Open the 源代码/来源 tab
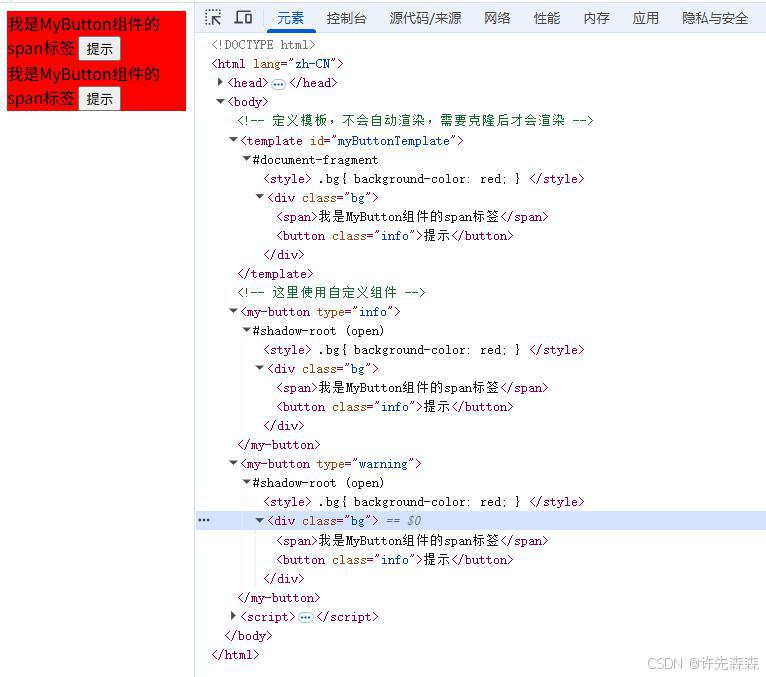The height and width of the screenshot is (677, 766). tap(425, 18)
